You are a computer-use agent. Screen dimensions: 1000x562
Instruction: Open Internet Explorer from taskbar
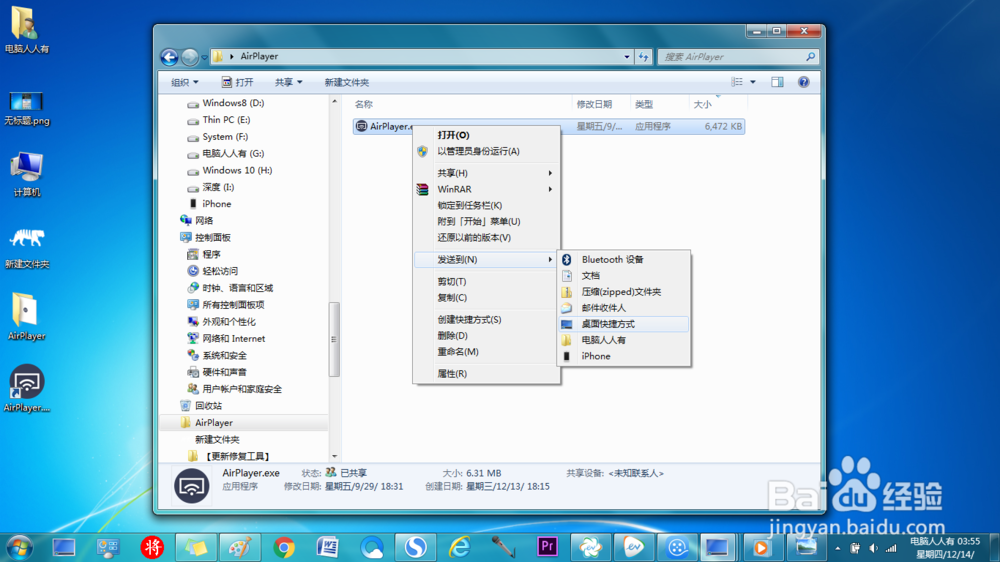pos(459,547)
